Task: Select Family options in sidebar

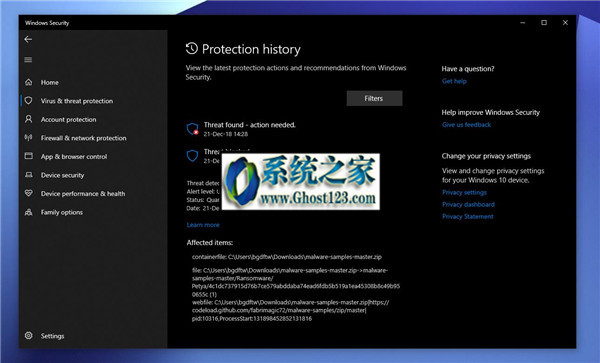Action: click(62, 212)
